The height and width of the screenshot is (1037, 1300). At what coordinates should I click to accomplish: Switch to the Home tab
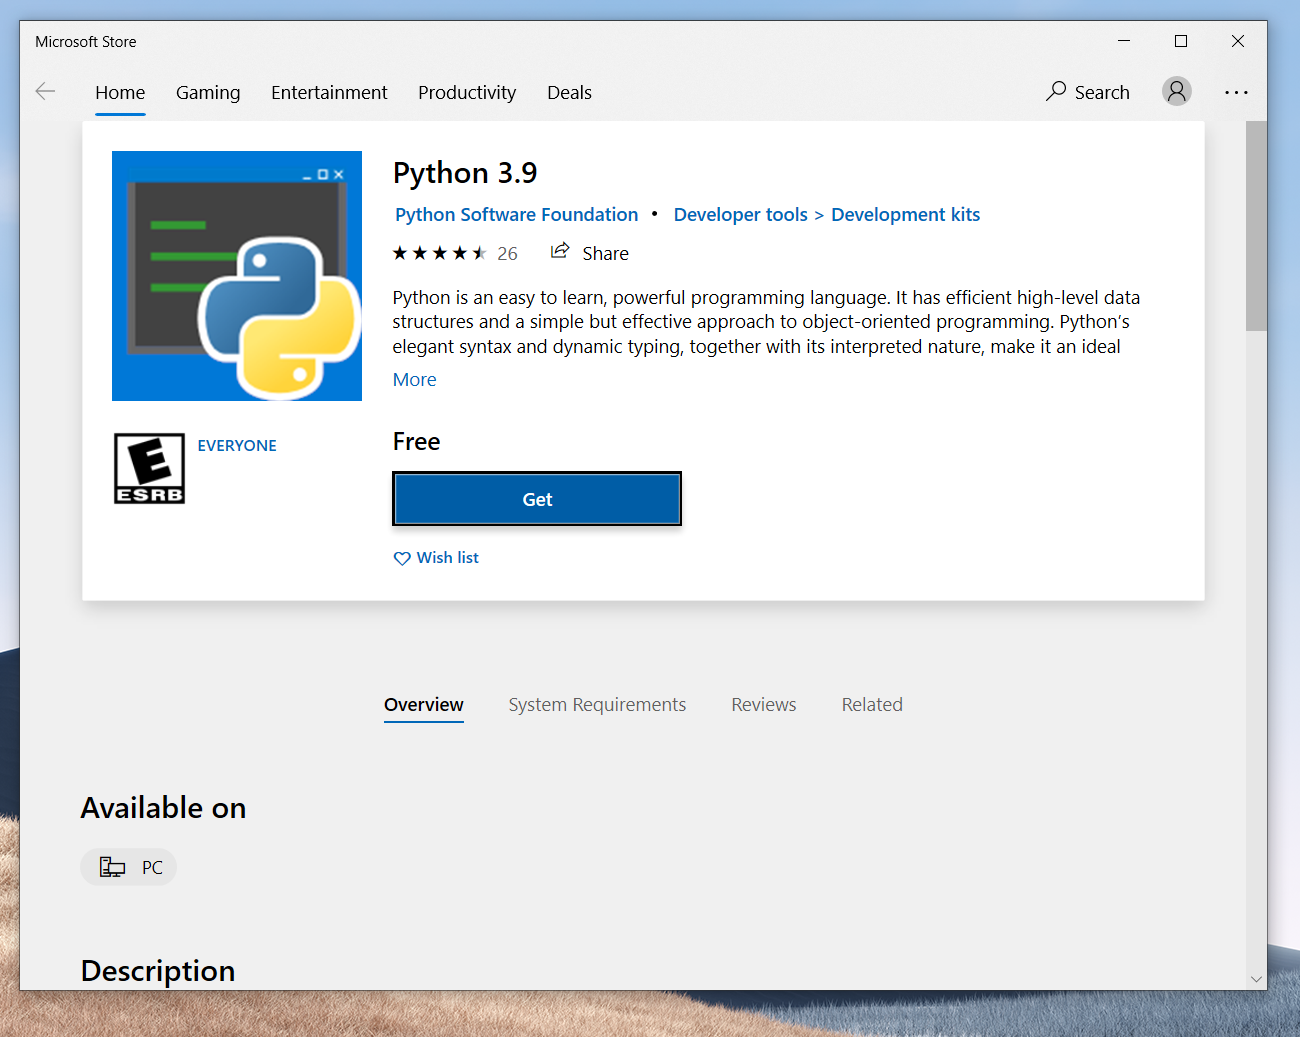120,92
